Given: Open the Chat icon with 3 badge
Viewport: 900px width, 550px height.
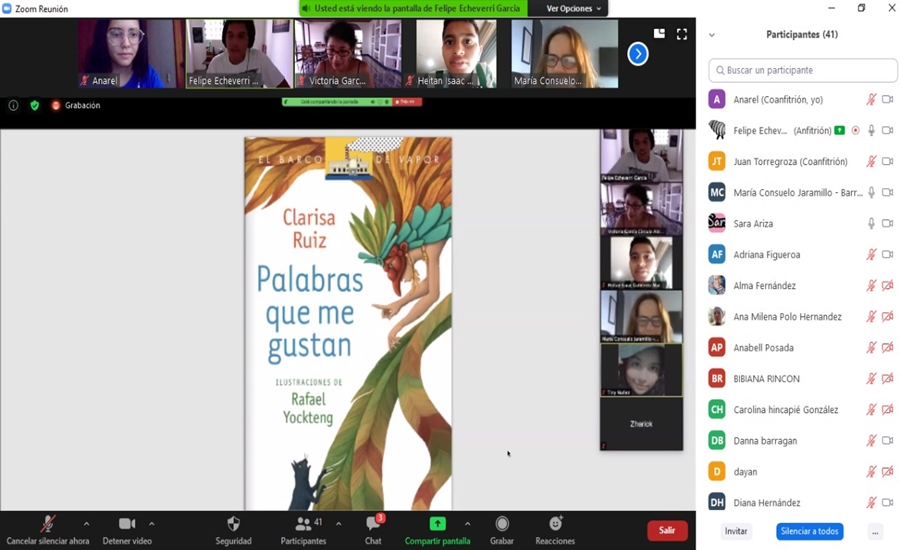Looking at the screenshot, I should [x=374, y=523].
